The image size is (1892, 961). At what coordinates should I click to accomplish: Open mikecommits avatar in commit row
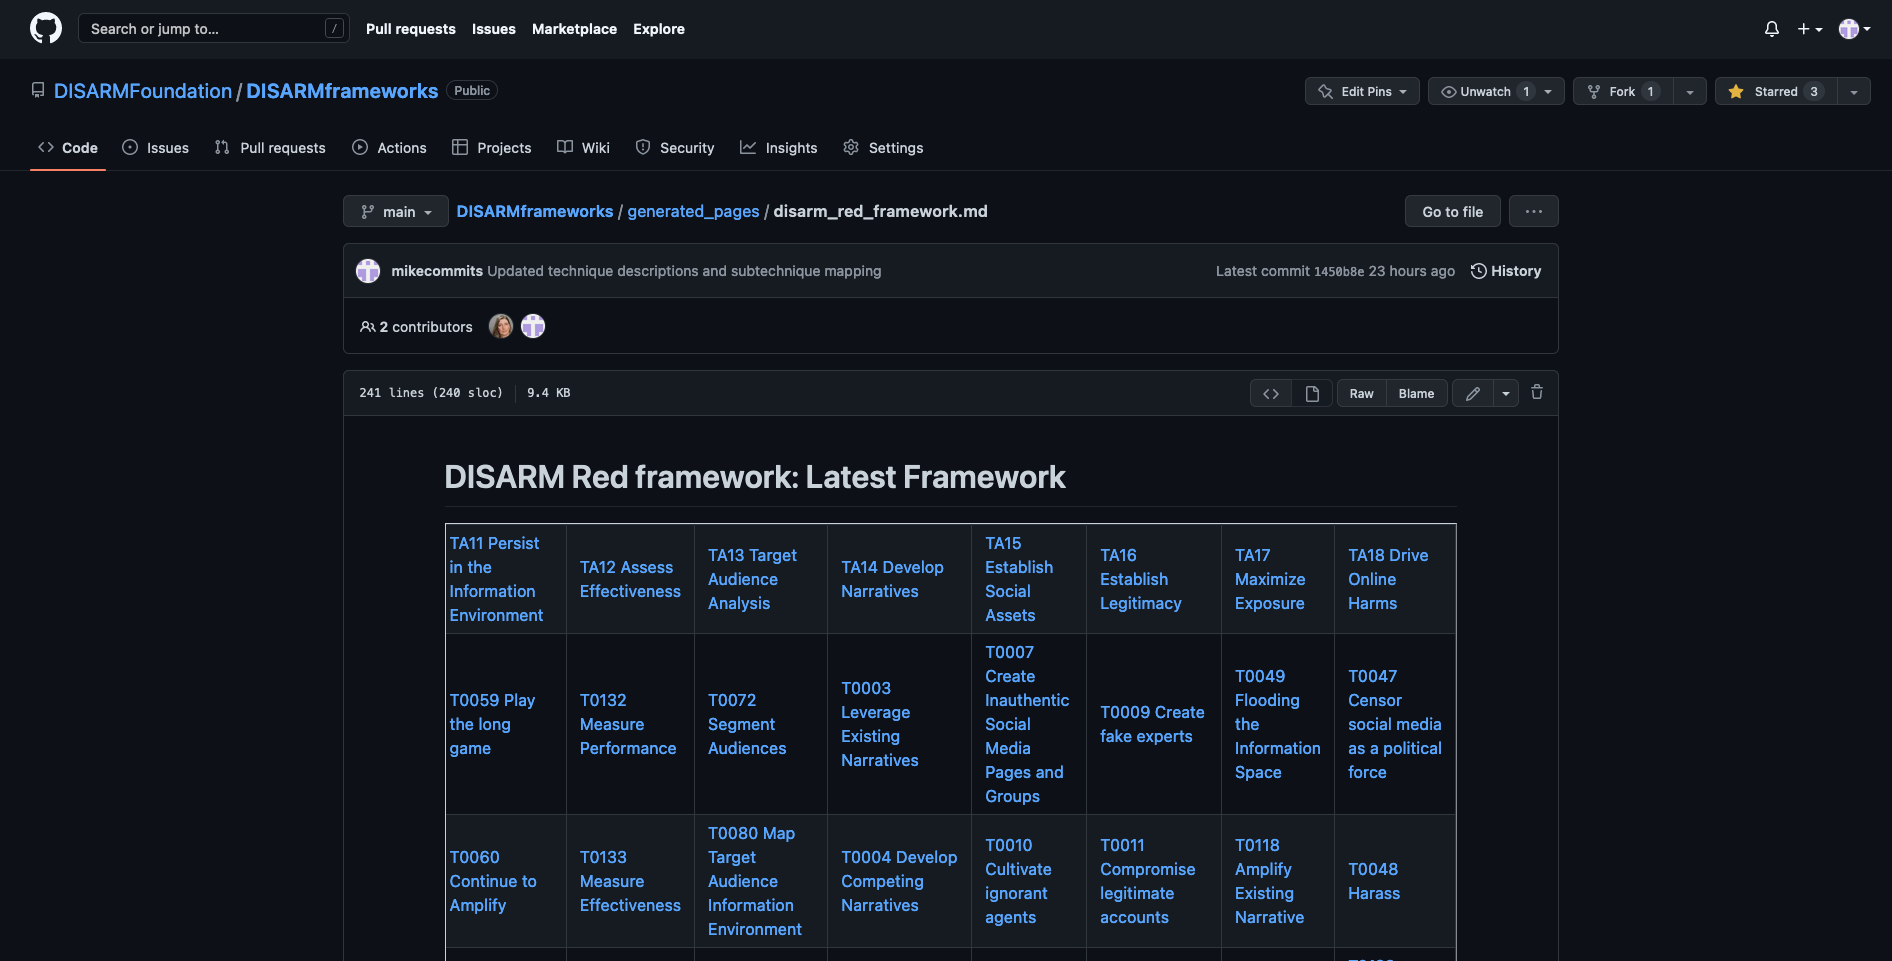point(368,271)
